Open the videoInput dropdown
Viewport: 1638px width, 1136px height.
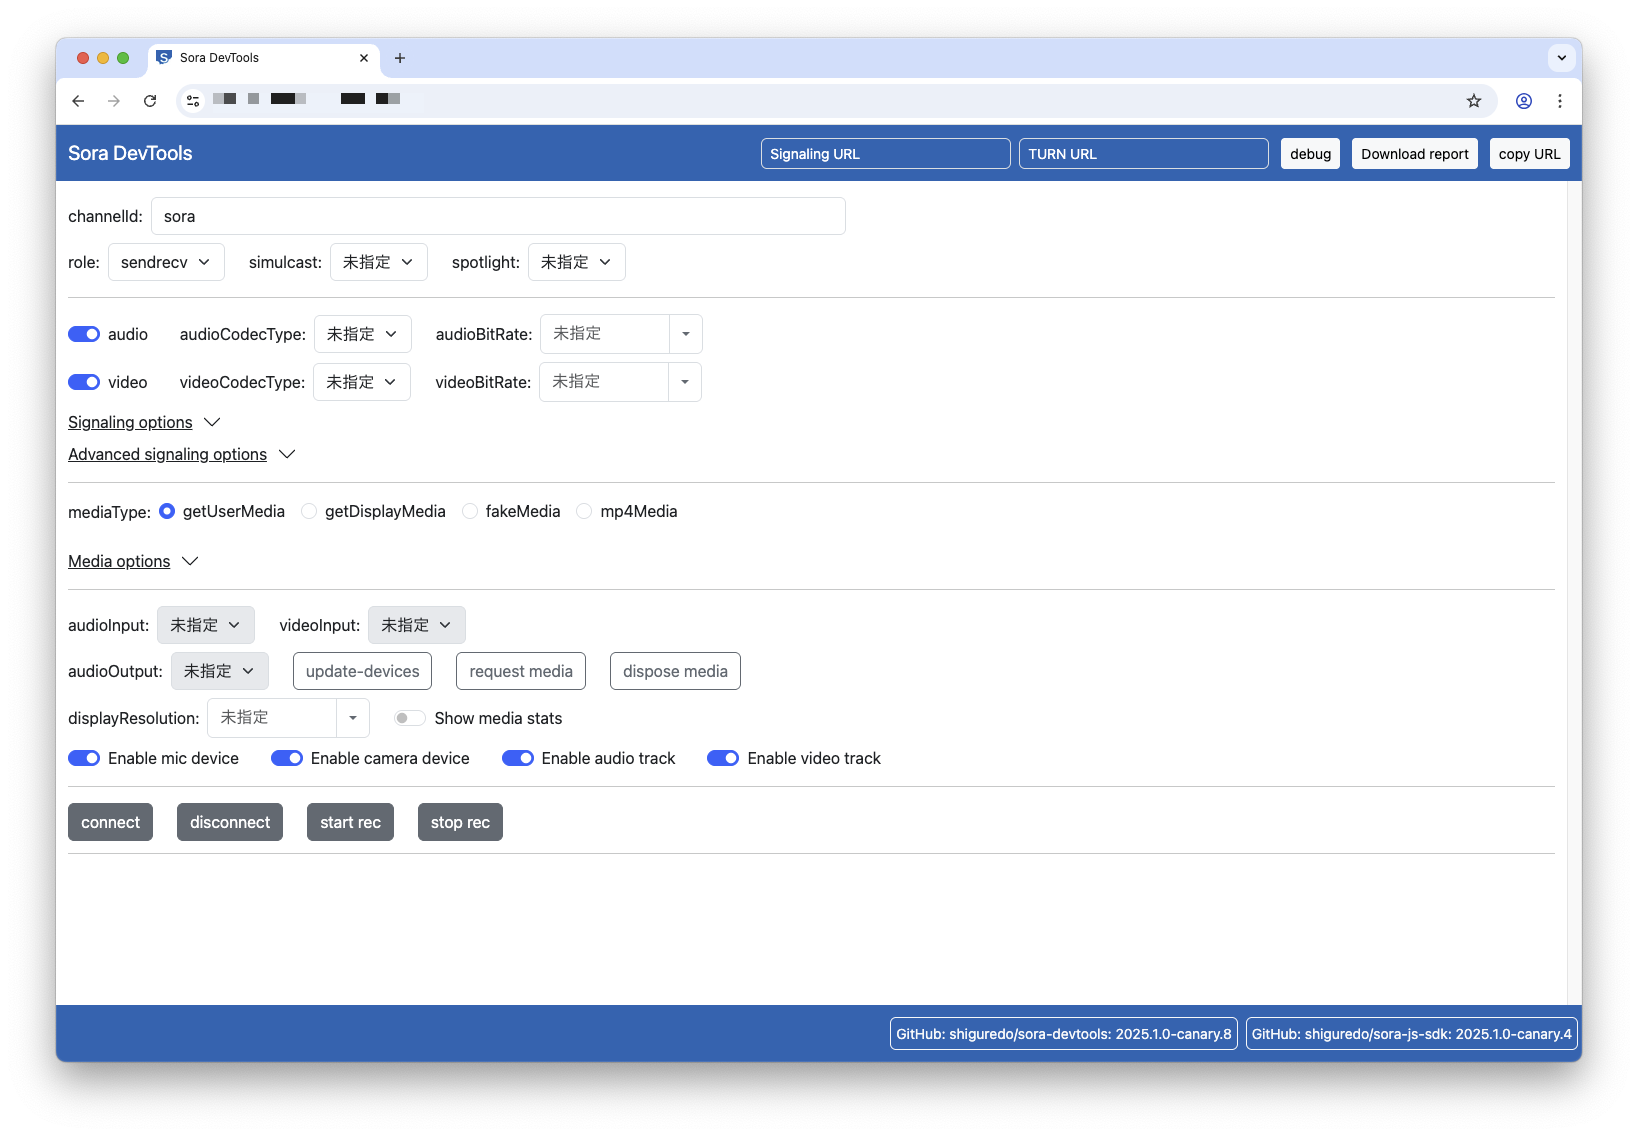click(417, 625)
